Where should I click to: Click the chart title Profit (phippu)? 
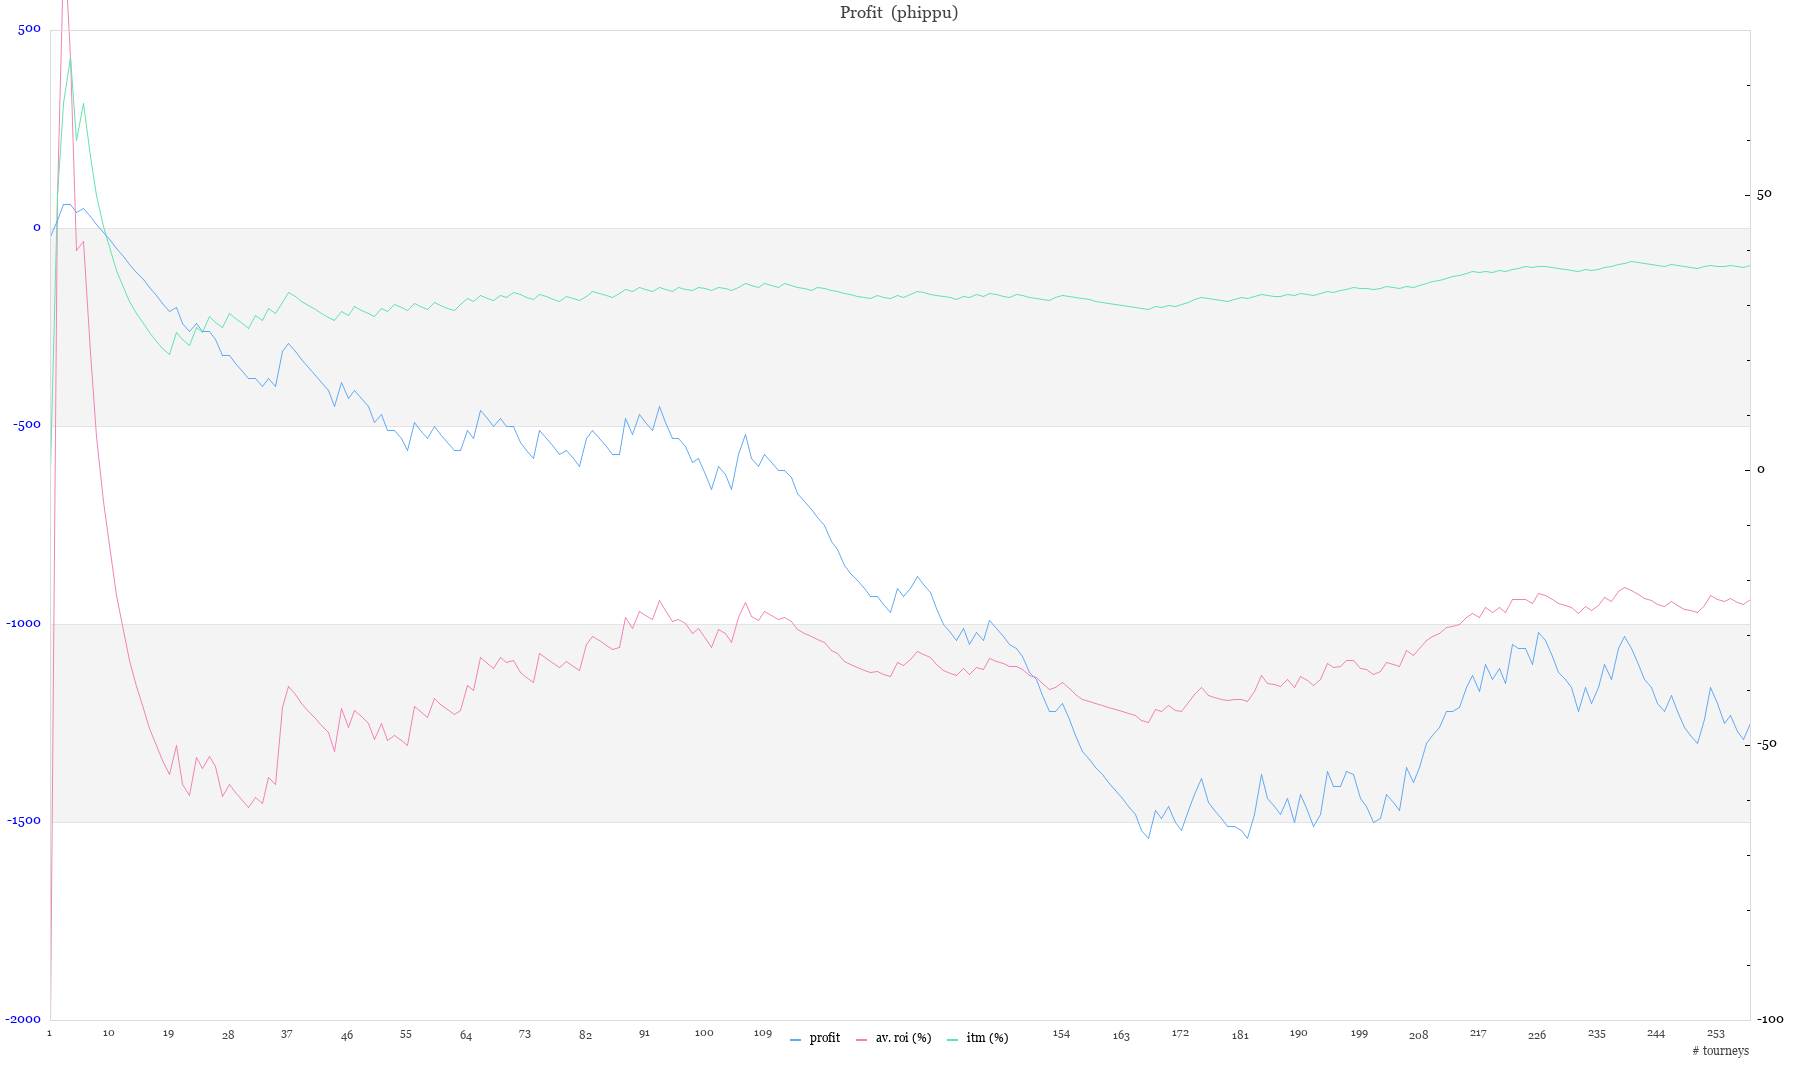(x=899, y=13)
